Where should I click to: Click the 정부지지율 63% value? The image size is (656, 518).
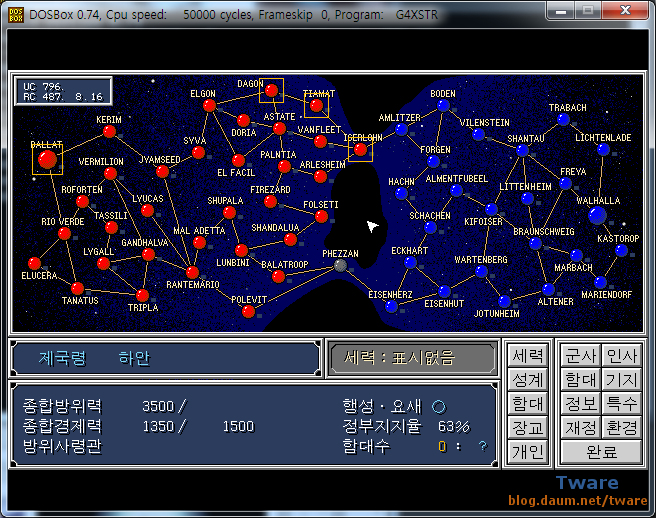coord(454,426)
